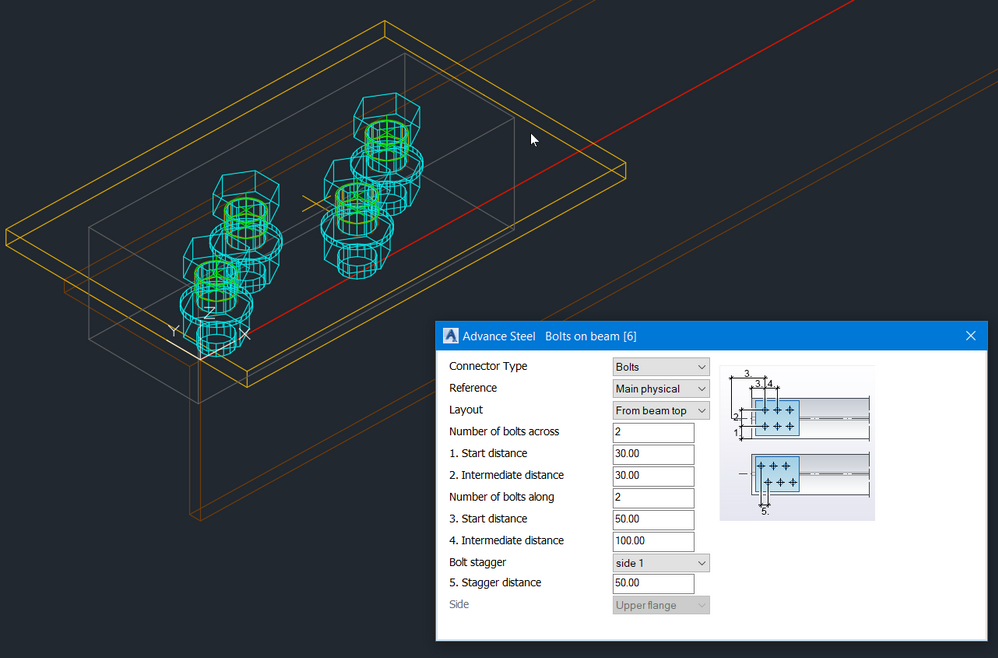Click the UCS axis icon in the viewport
The height and width of the screenshot is (658, 998).
pos(207,334)
